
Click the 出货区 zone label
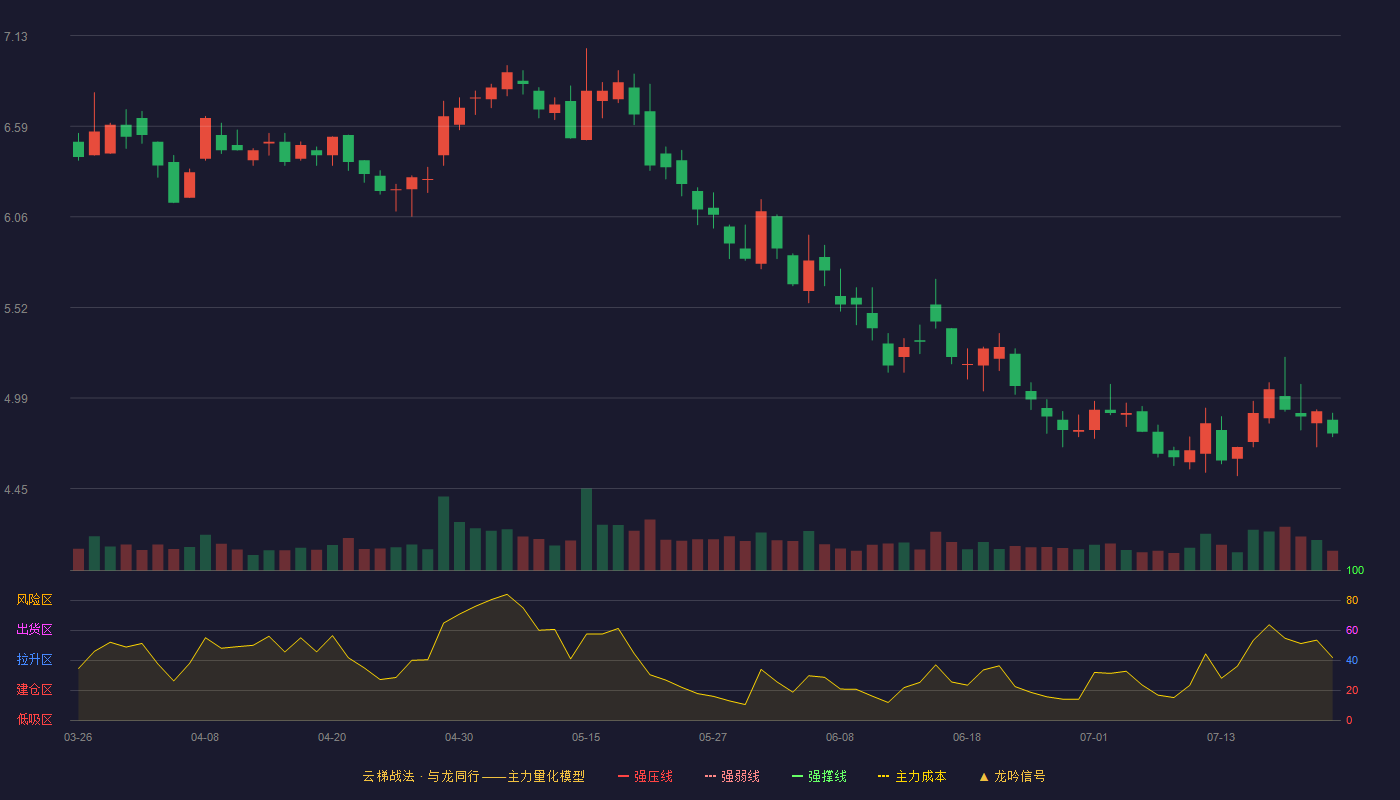(x=34, y=630)
